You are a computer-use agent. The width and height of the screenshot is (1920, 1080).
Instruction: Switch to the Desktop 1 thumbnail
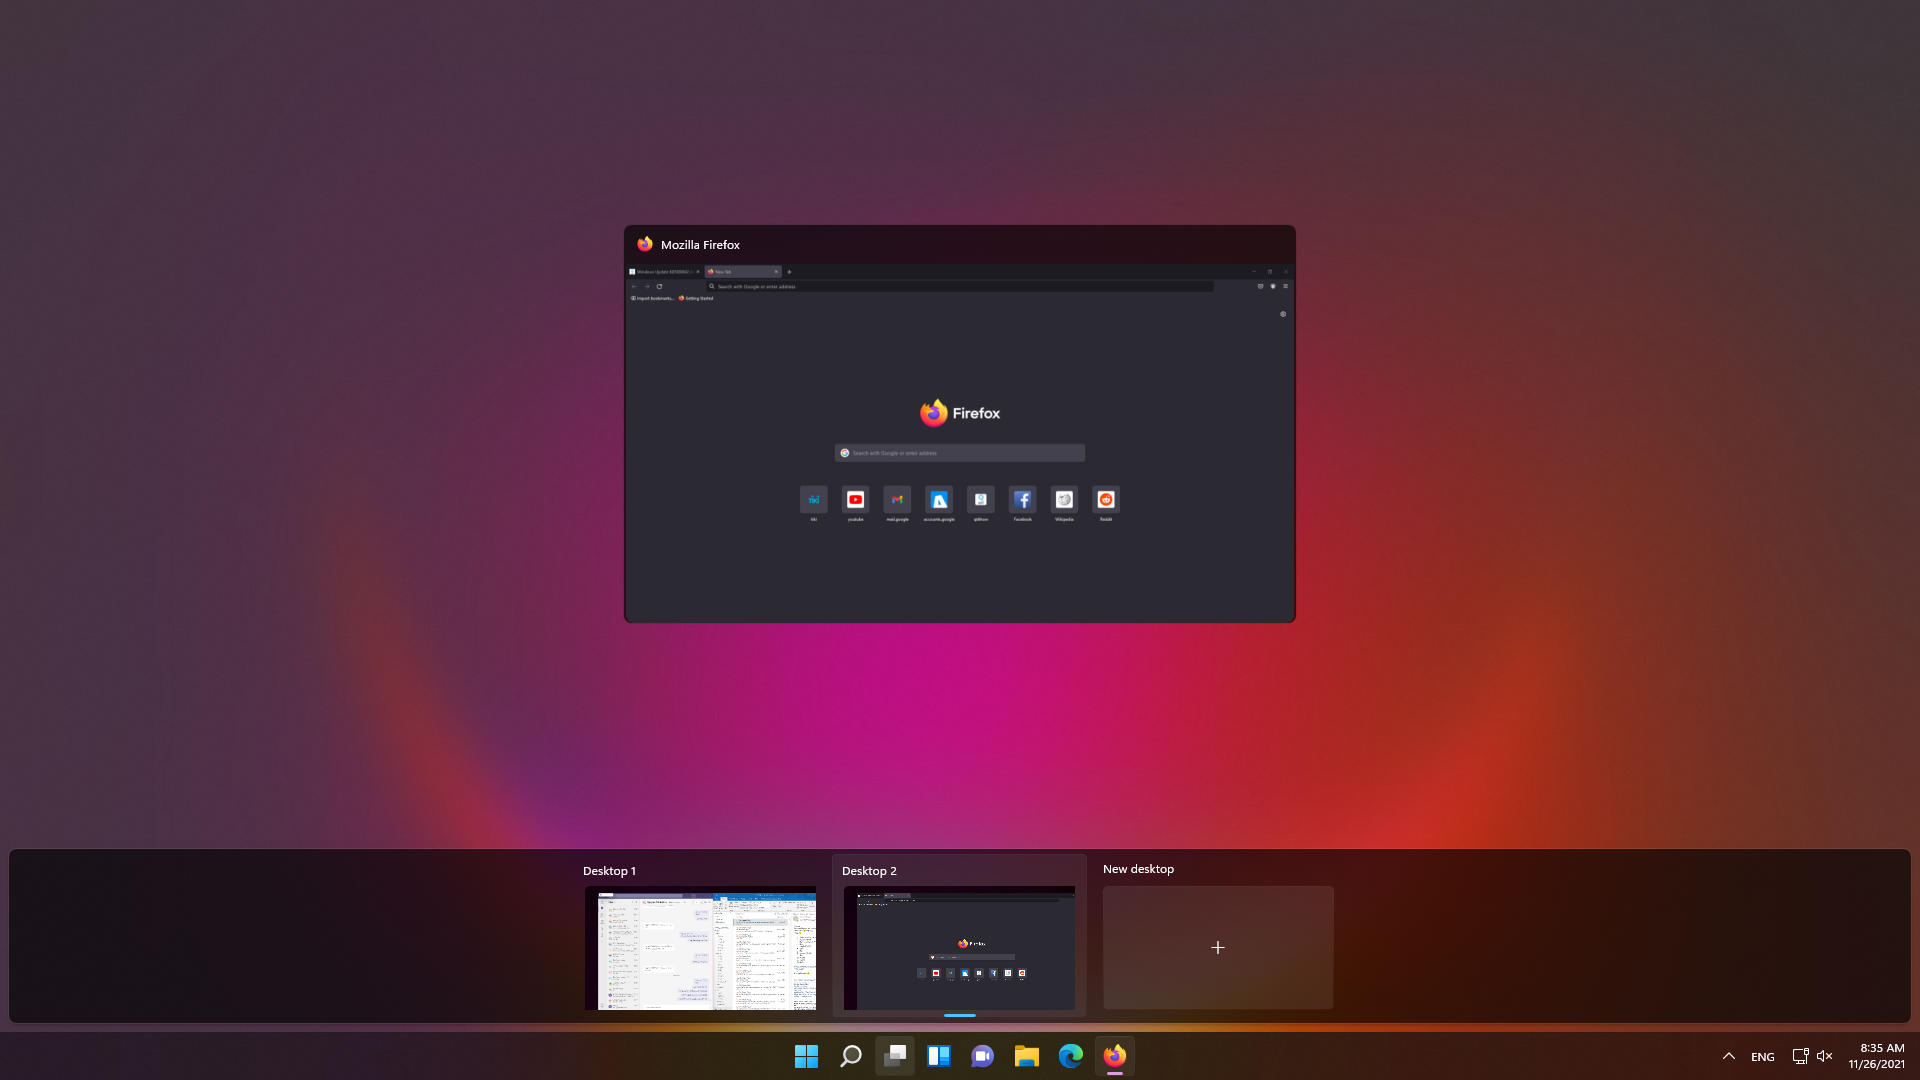click(700, 948)
